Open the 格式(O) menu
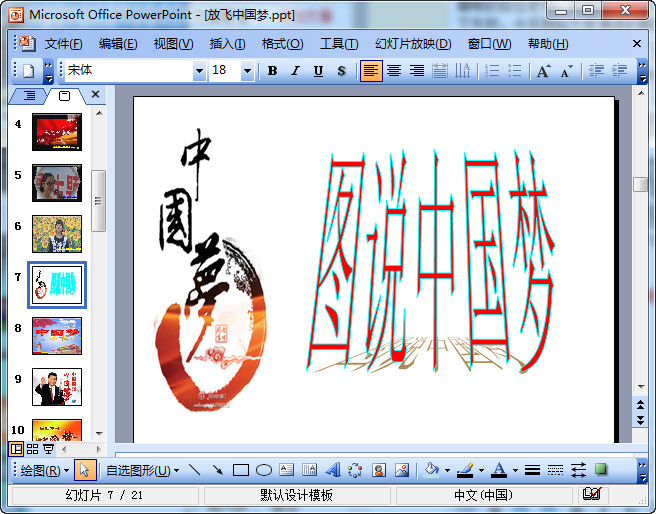The height and width of the screenshot is (514, 656). [x=282, y=43]
